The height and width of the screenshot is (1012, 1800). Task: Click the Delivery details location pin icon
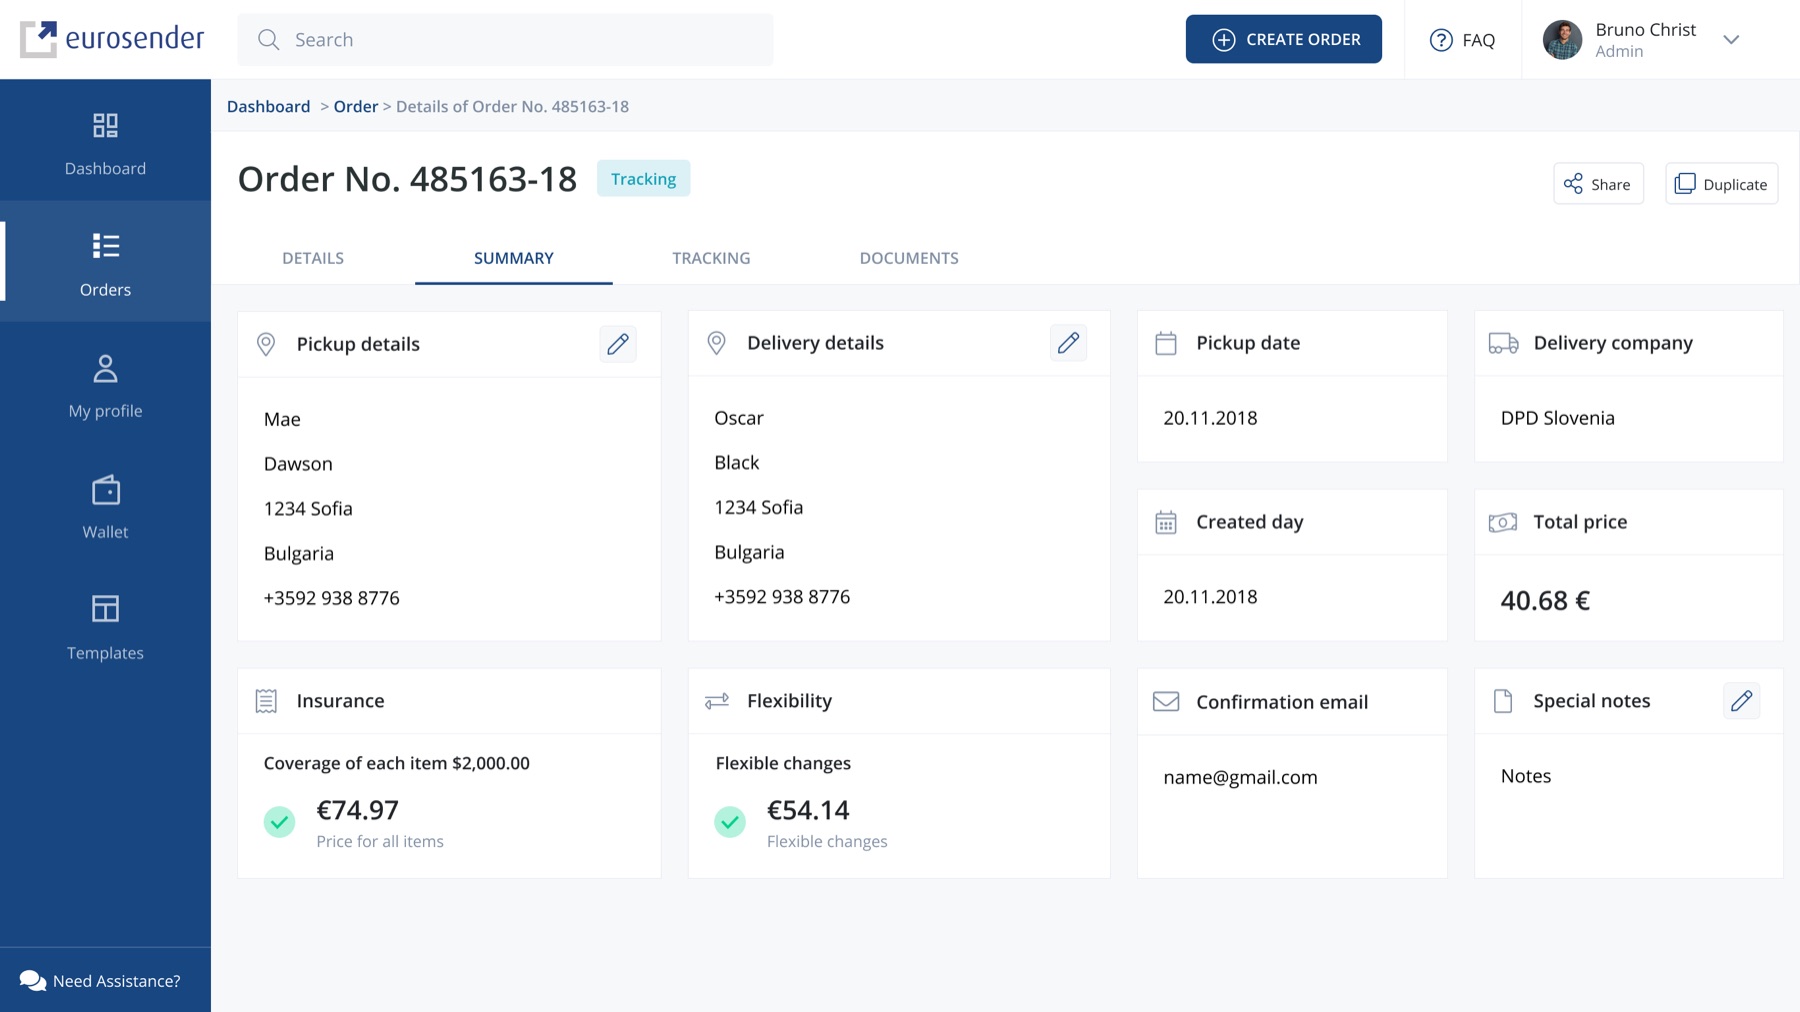pyautogui.click(x=716, y=343)
